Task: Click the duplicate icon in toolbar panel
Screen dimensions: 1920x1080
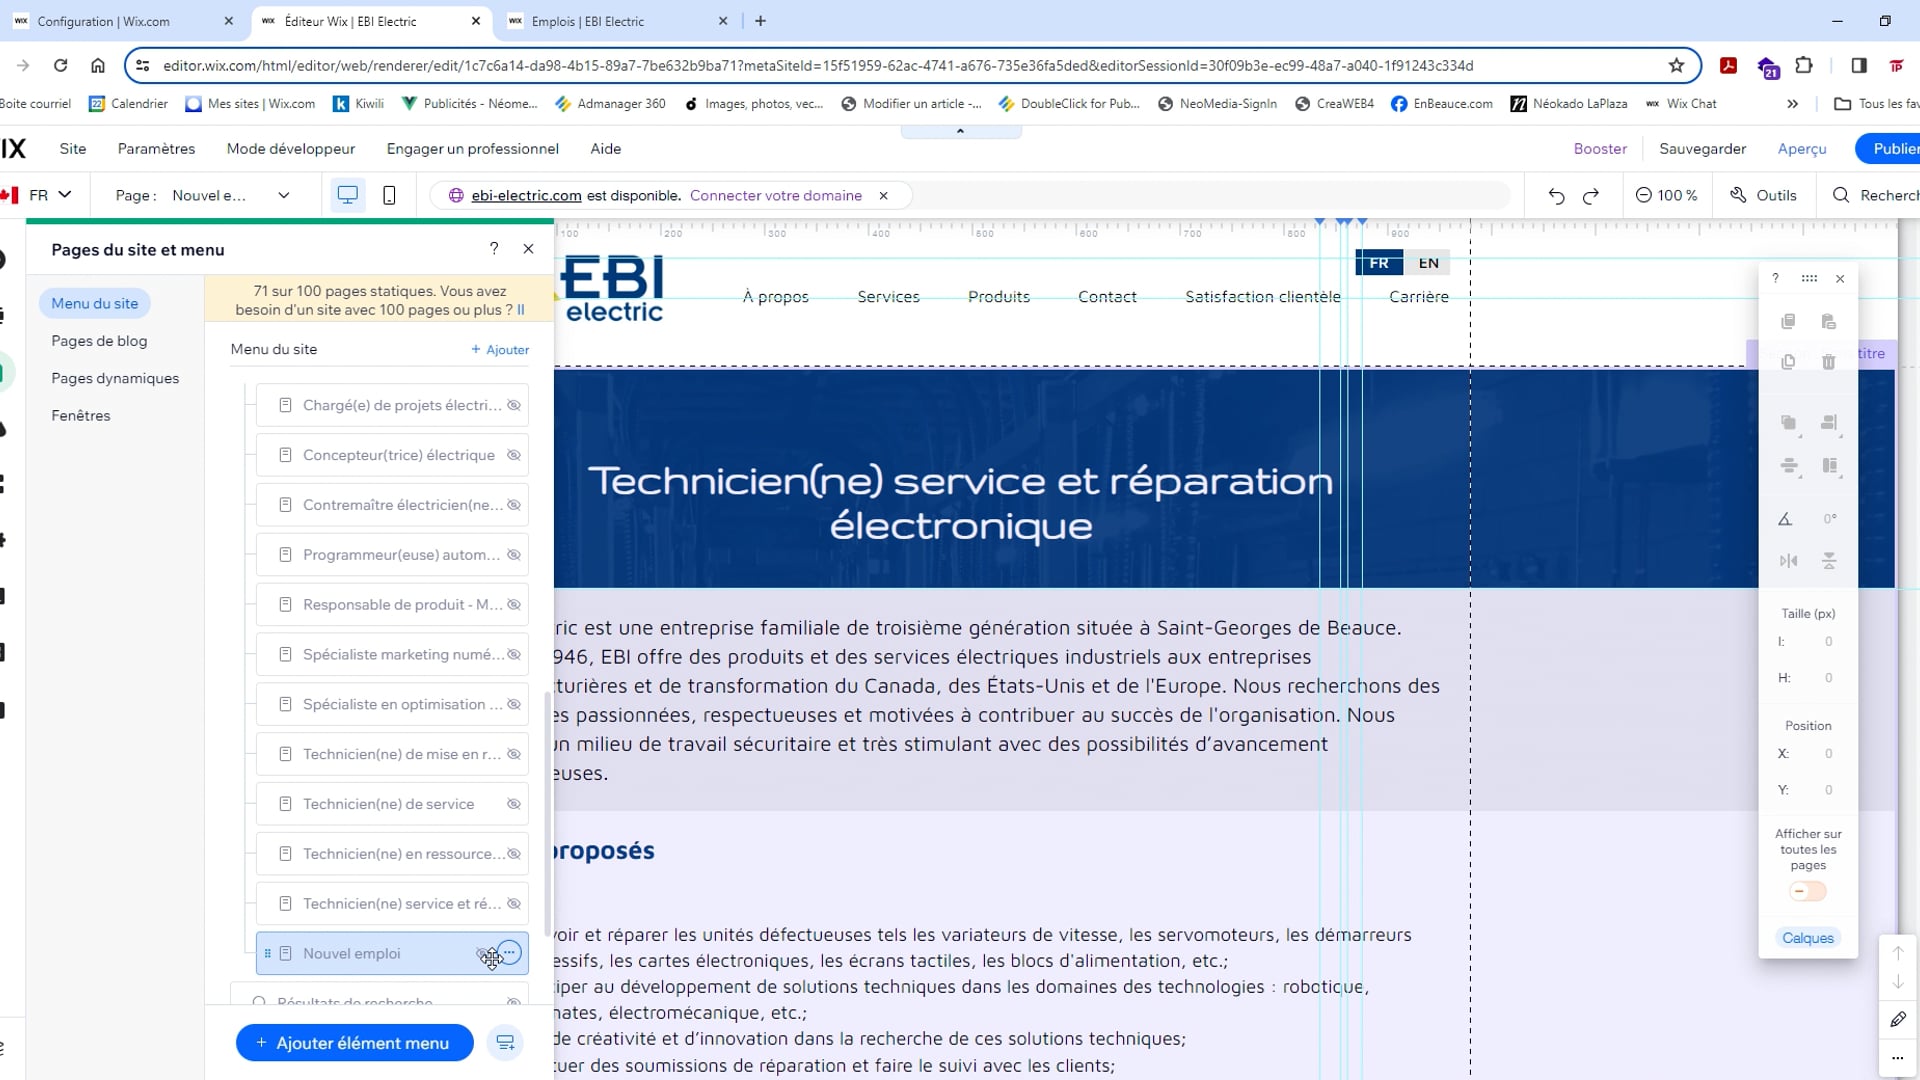Action: click(x=1788, y=362)
